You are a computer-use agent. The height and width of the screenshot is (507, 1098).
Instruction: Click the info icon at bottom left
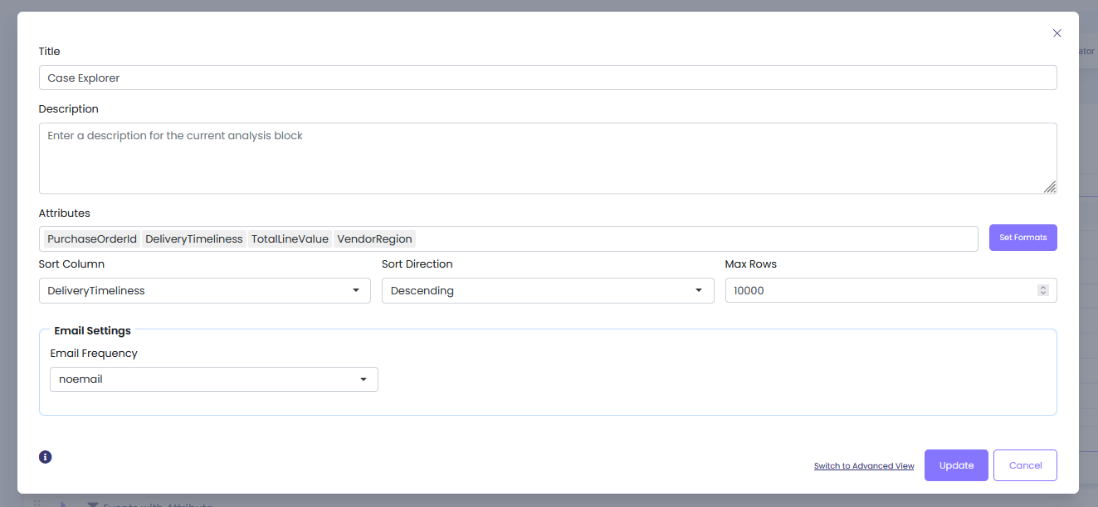coord(45,457)
